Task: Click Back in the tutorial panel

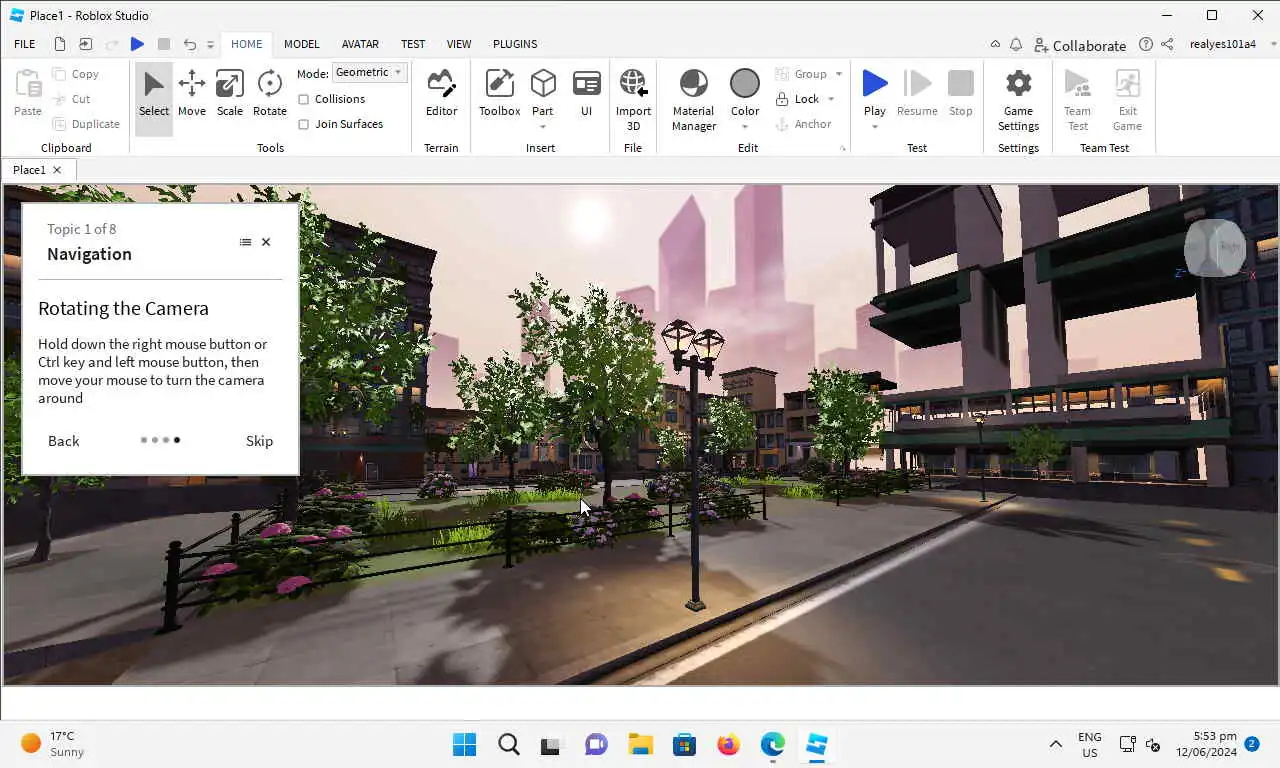Action: click(x=63, y=441)
